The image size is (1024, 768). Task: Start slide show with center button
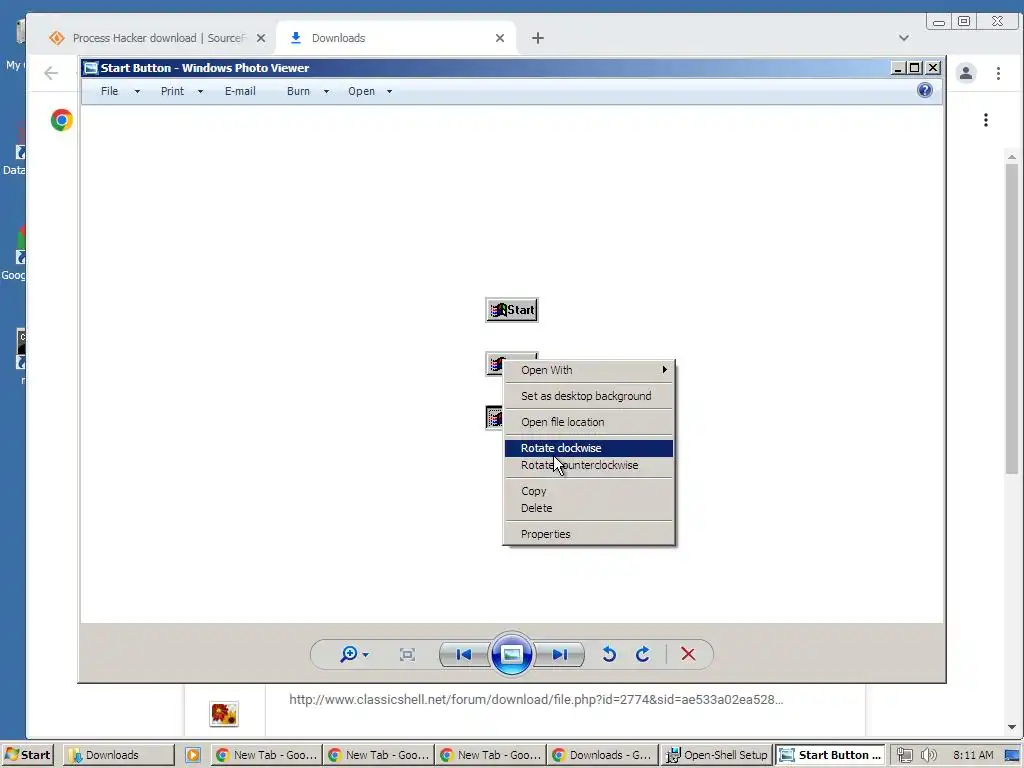pos(511,654)
